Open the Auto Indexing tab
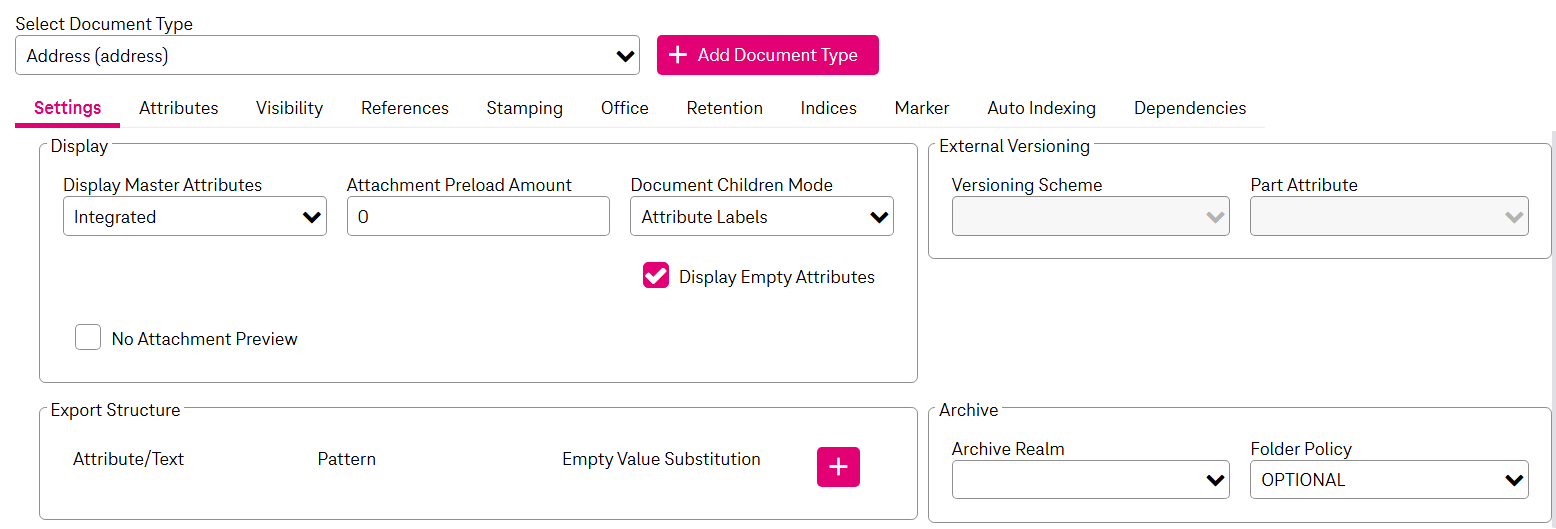Image resolution: width=1556 pixels, height=529 pixels. pyautogui.click(x=1041, y=108)
